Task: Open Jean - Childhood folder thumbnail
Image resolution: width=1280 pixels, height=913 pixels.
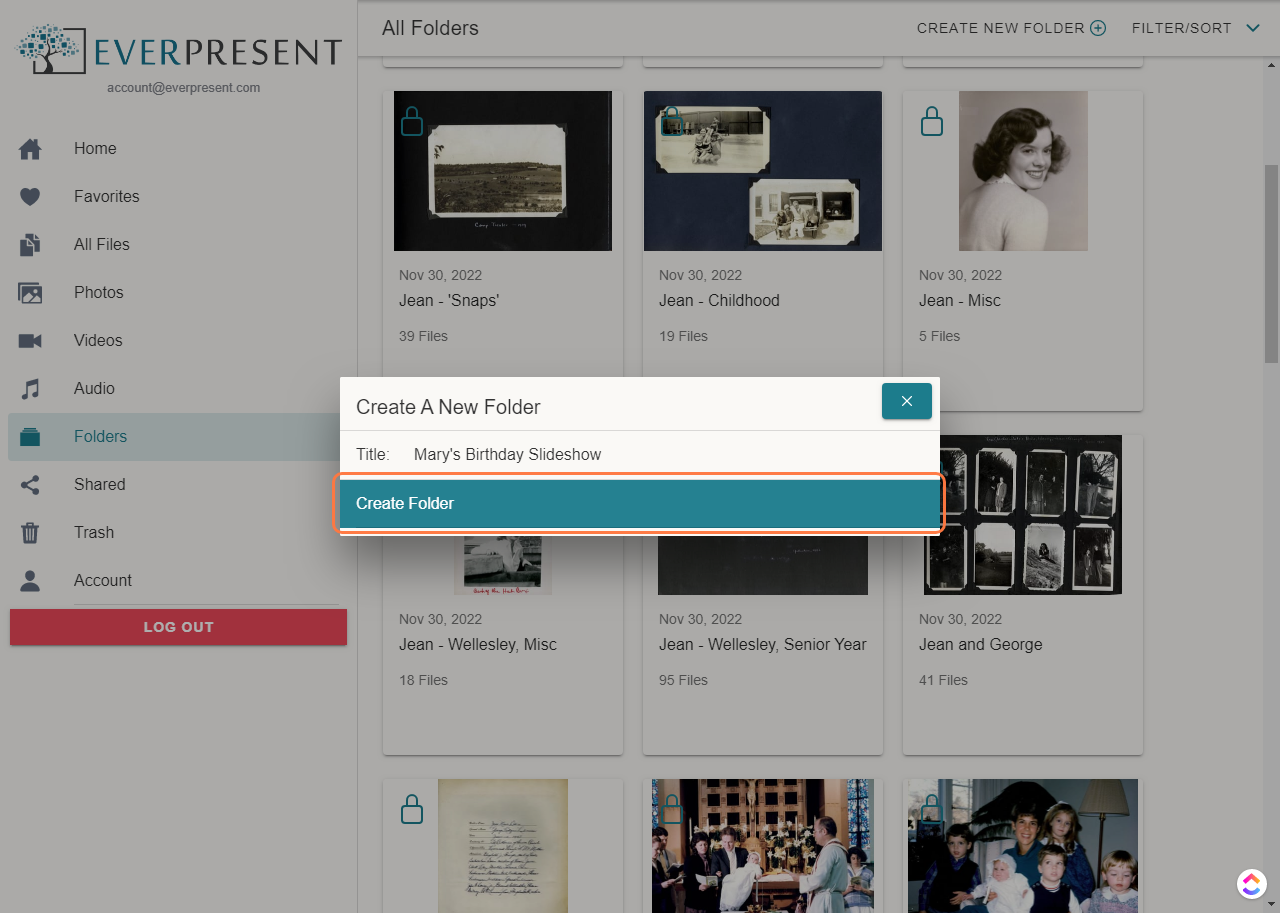Action: (x=763, y=171)
